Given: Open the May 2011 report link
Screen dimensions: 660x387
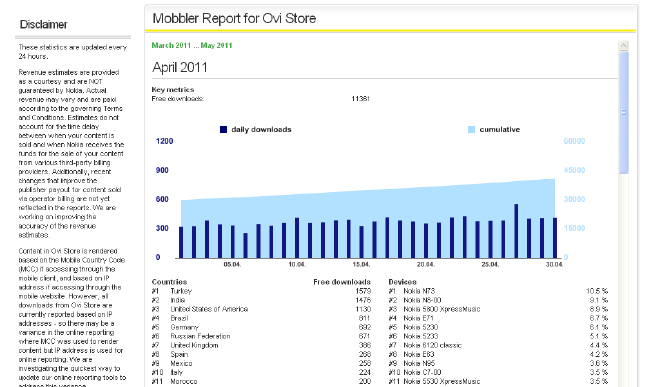Looking at the screenshot, I should click(x=216, y=45).
